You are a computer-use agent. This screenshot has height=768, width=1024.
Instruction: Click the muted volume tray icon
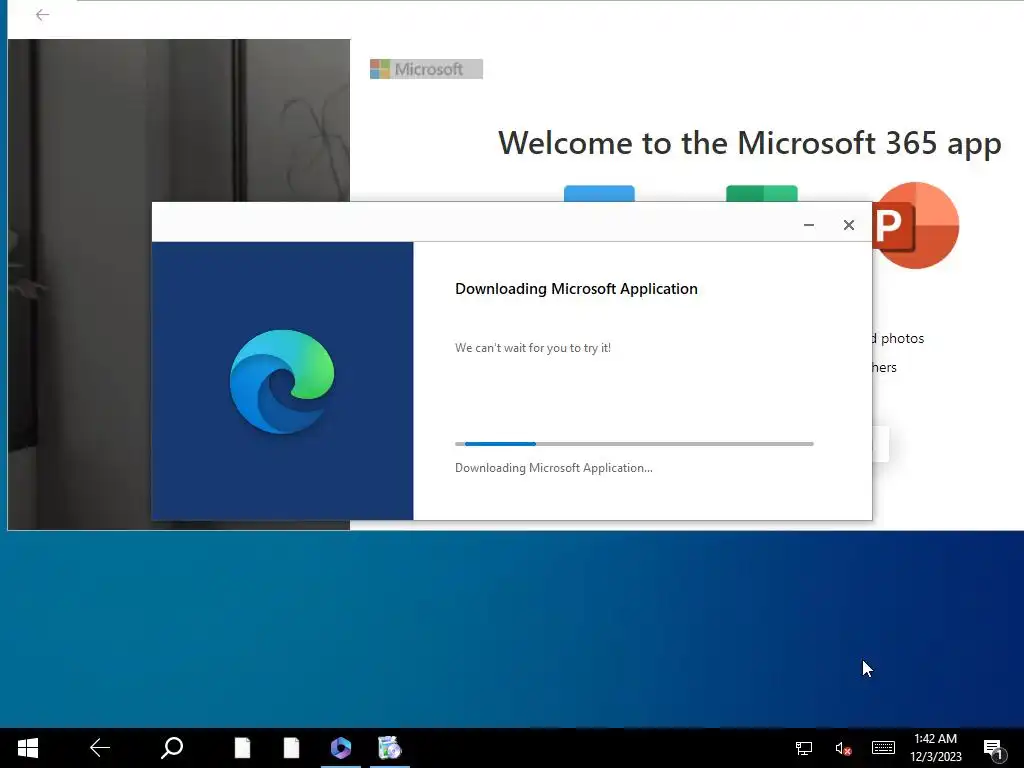click(x=843, y=748)
